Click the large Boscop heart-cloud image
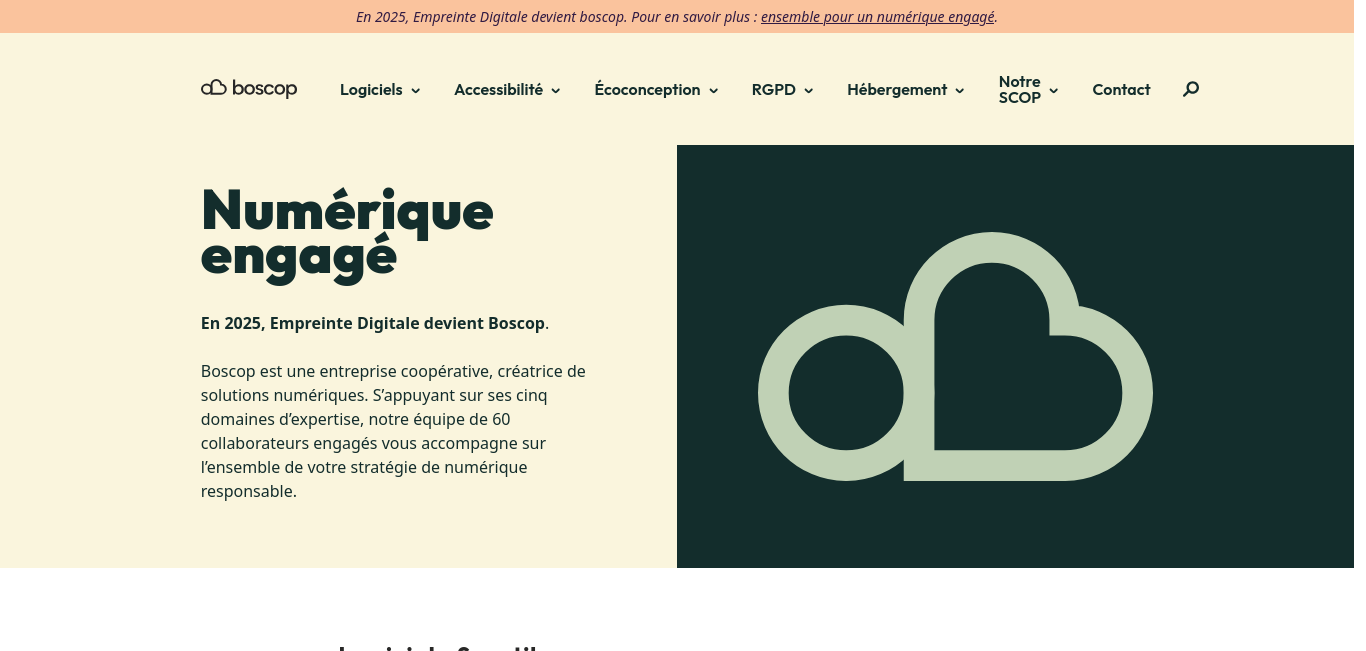Viewport: 1366px width, 651px height. point(955,357)
